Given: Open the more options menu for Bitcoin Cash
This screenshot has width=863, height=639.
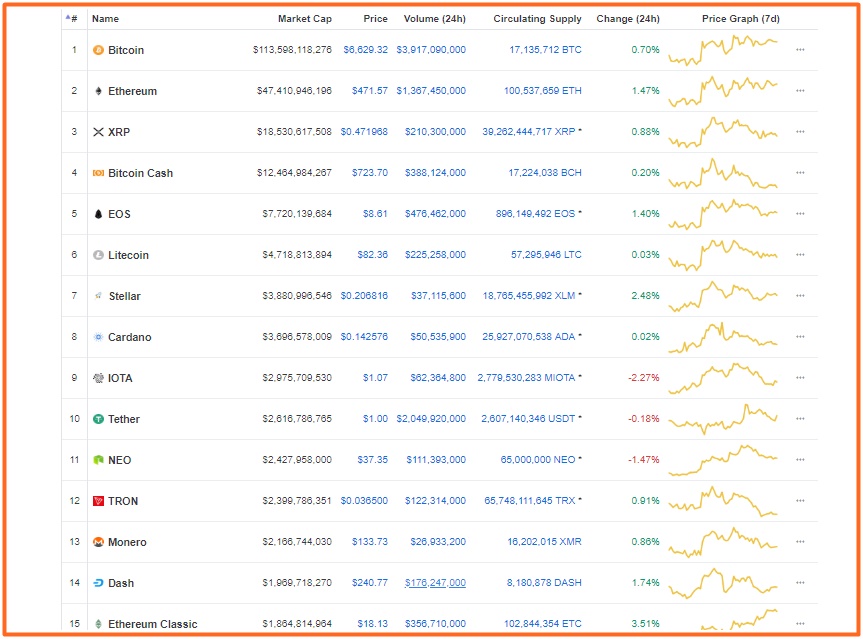Looking at the screenshot, I should click(800, 172).
